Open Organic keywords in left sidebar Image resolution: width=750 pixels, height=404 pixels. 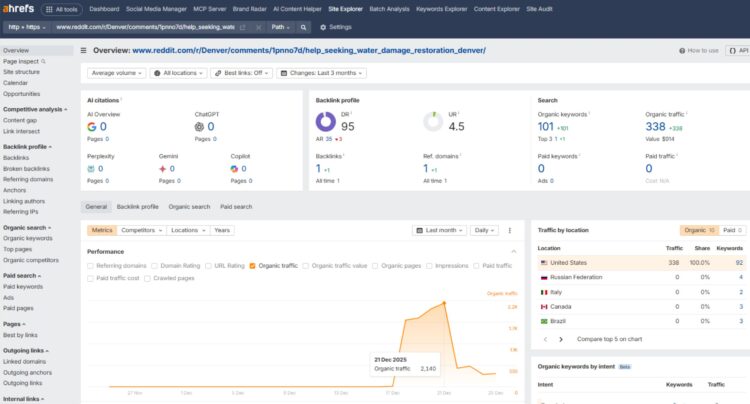[x=28, y=239]
